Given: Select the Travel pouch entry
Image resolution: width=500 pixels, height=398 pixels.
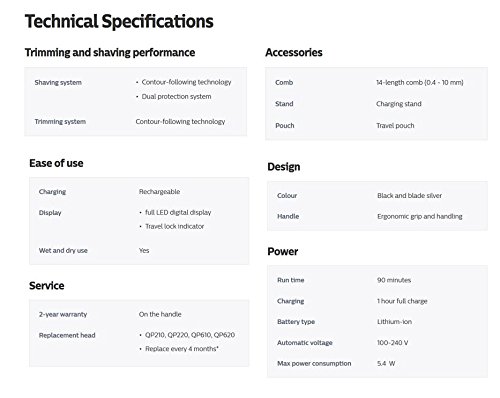Looking at the screenshot, I should pos(395,126).
